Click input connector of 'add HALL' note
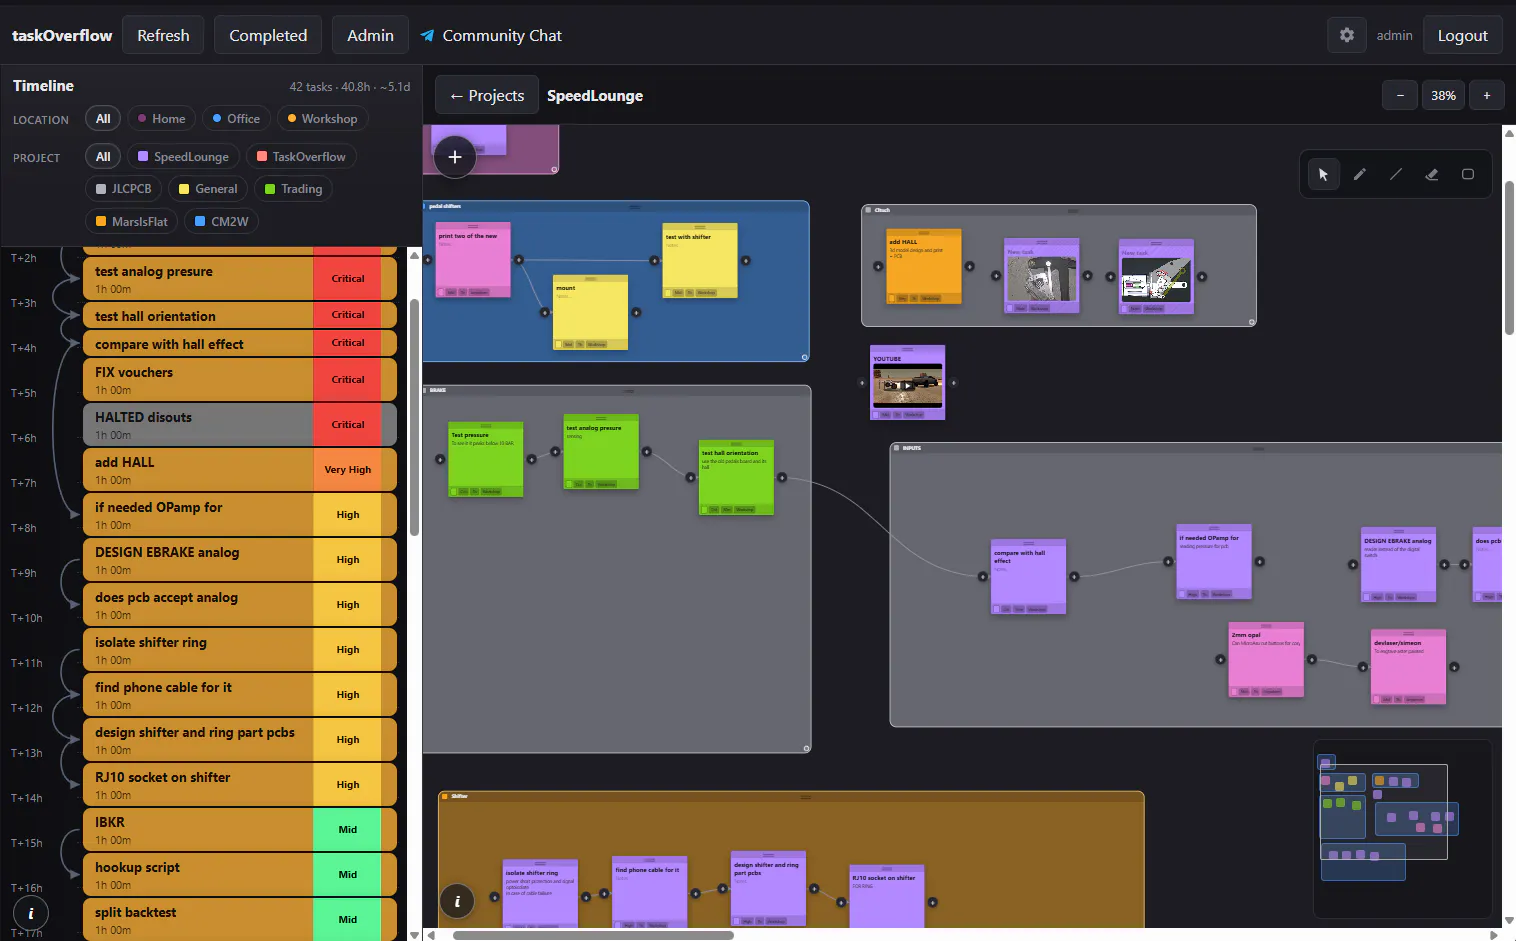 click(x=878, y=266)
